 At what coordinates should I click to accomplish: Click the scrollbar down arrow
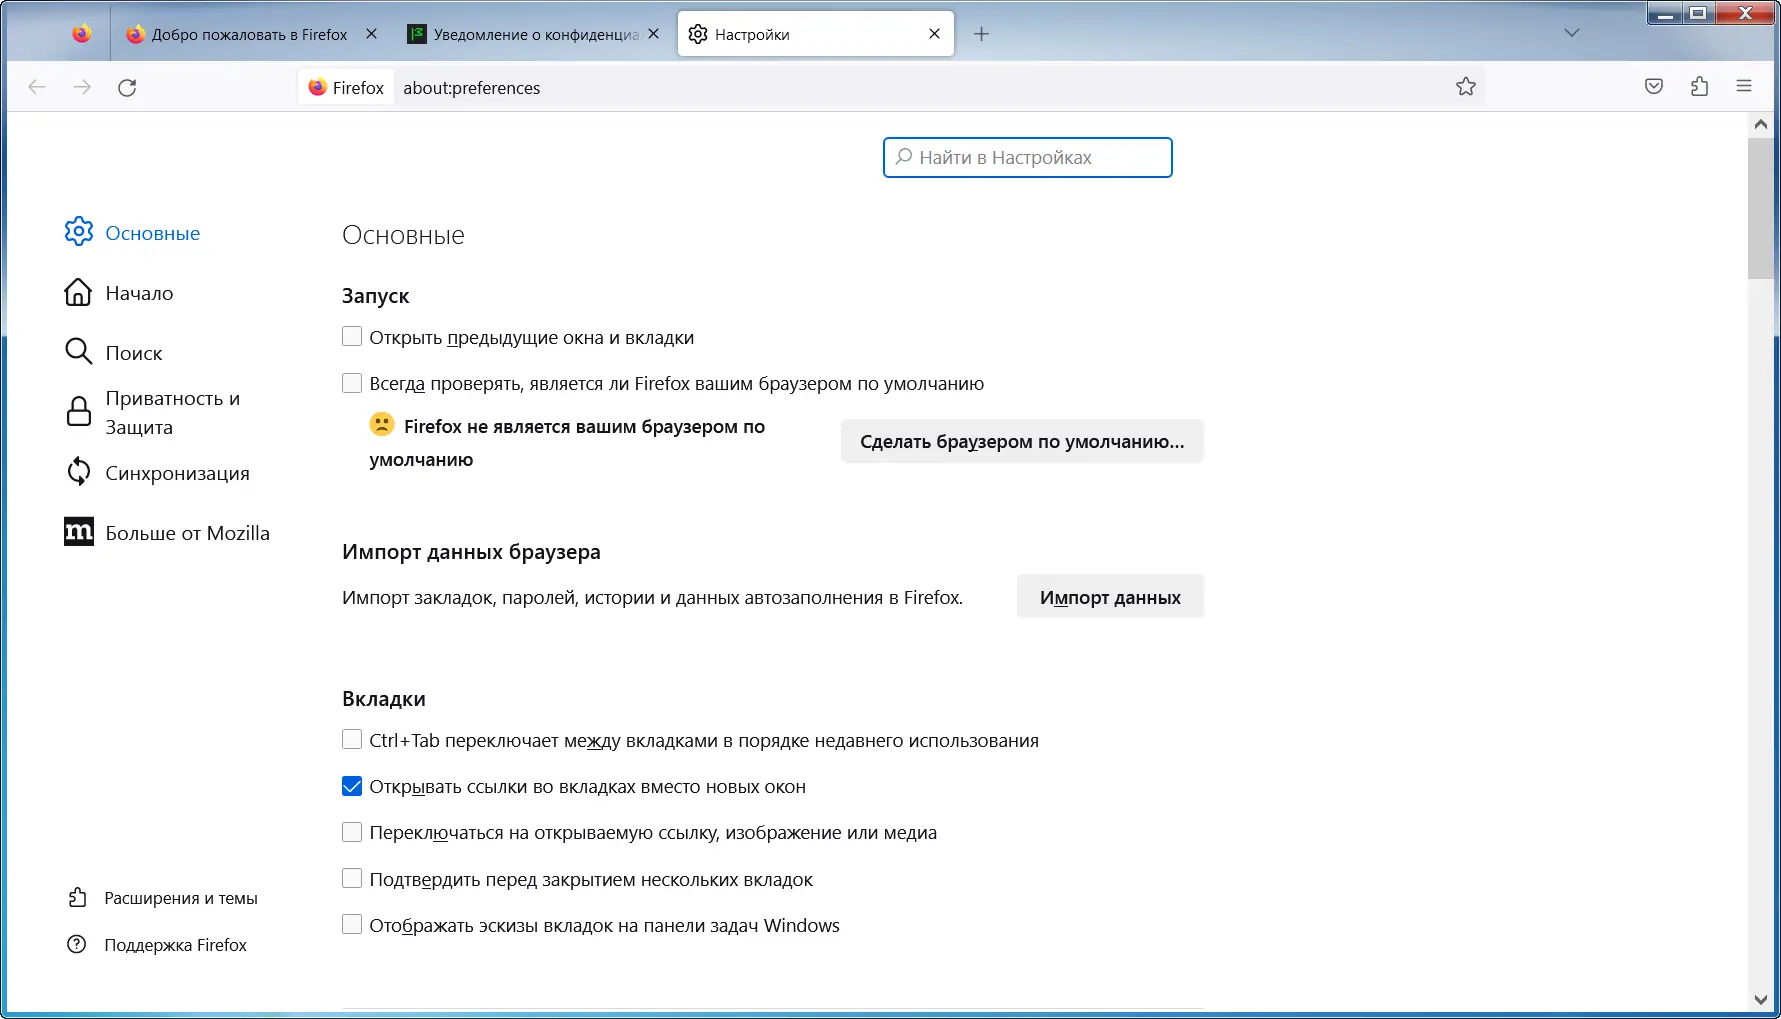tap(1761, 999)
